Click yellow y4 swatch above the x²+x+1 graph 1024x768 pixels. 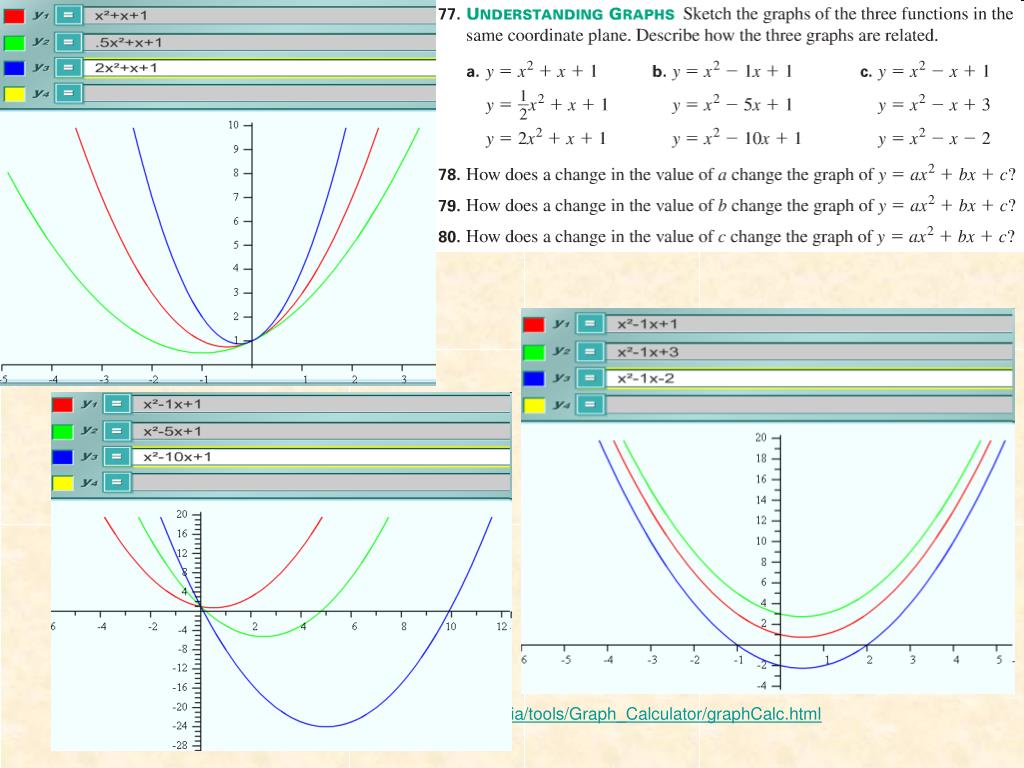click(x=14, y=93)
